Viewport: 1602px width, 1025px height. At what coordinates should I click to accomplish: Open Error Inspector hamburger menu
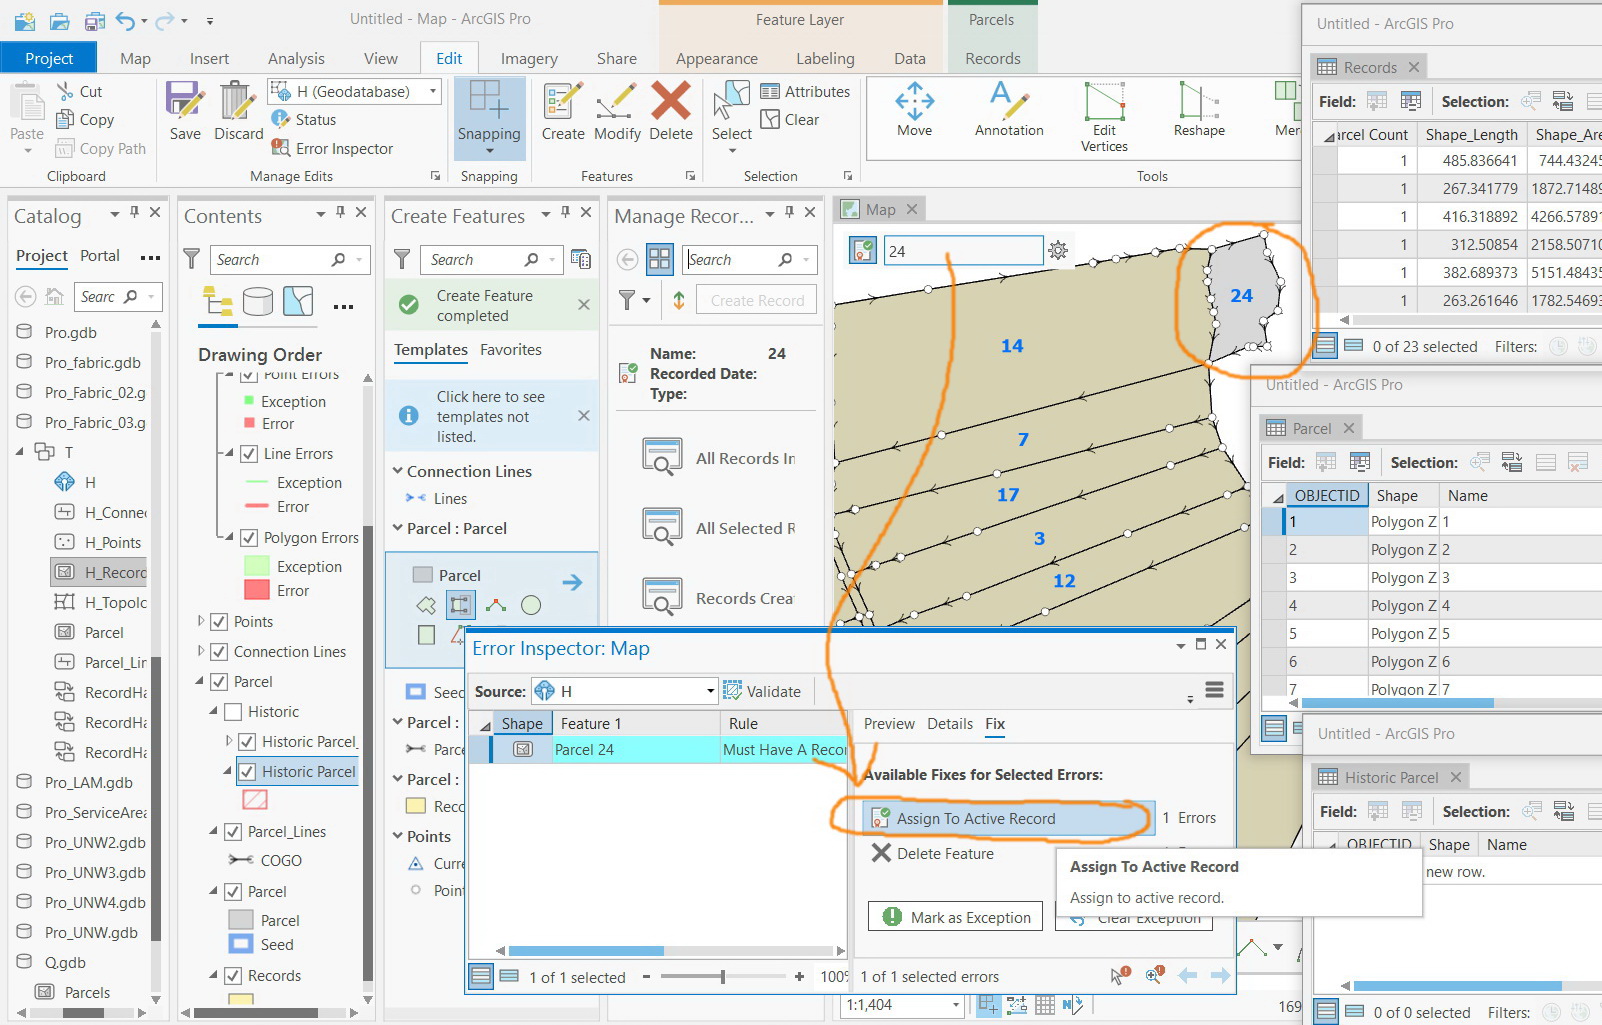(x=1214, y=690)
